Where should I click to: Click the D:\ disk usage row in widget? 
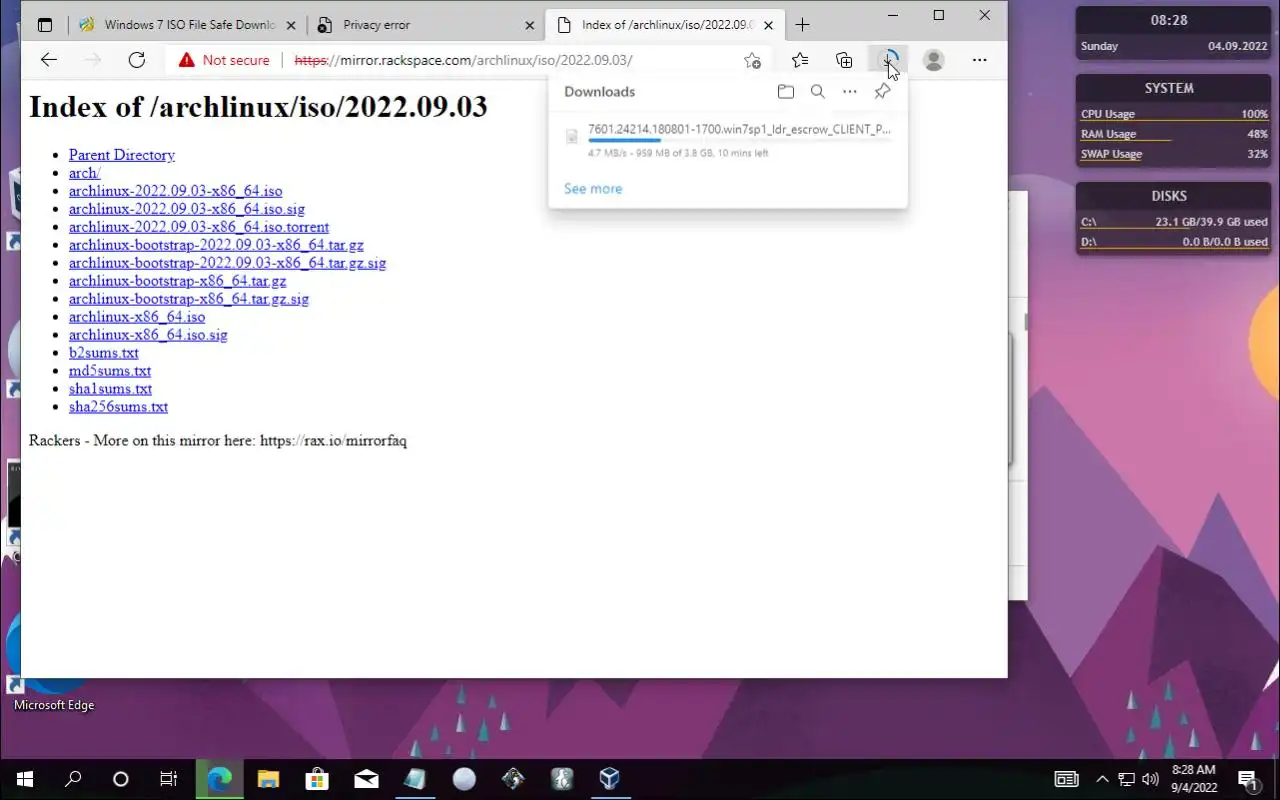[x=1174, y=242]
